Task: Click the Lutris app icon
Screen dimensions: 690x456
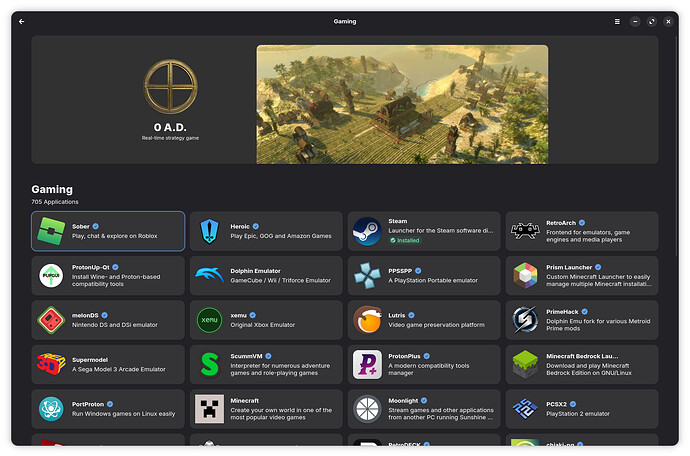Action: coord(367,320)
